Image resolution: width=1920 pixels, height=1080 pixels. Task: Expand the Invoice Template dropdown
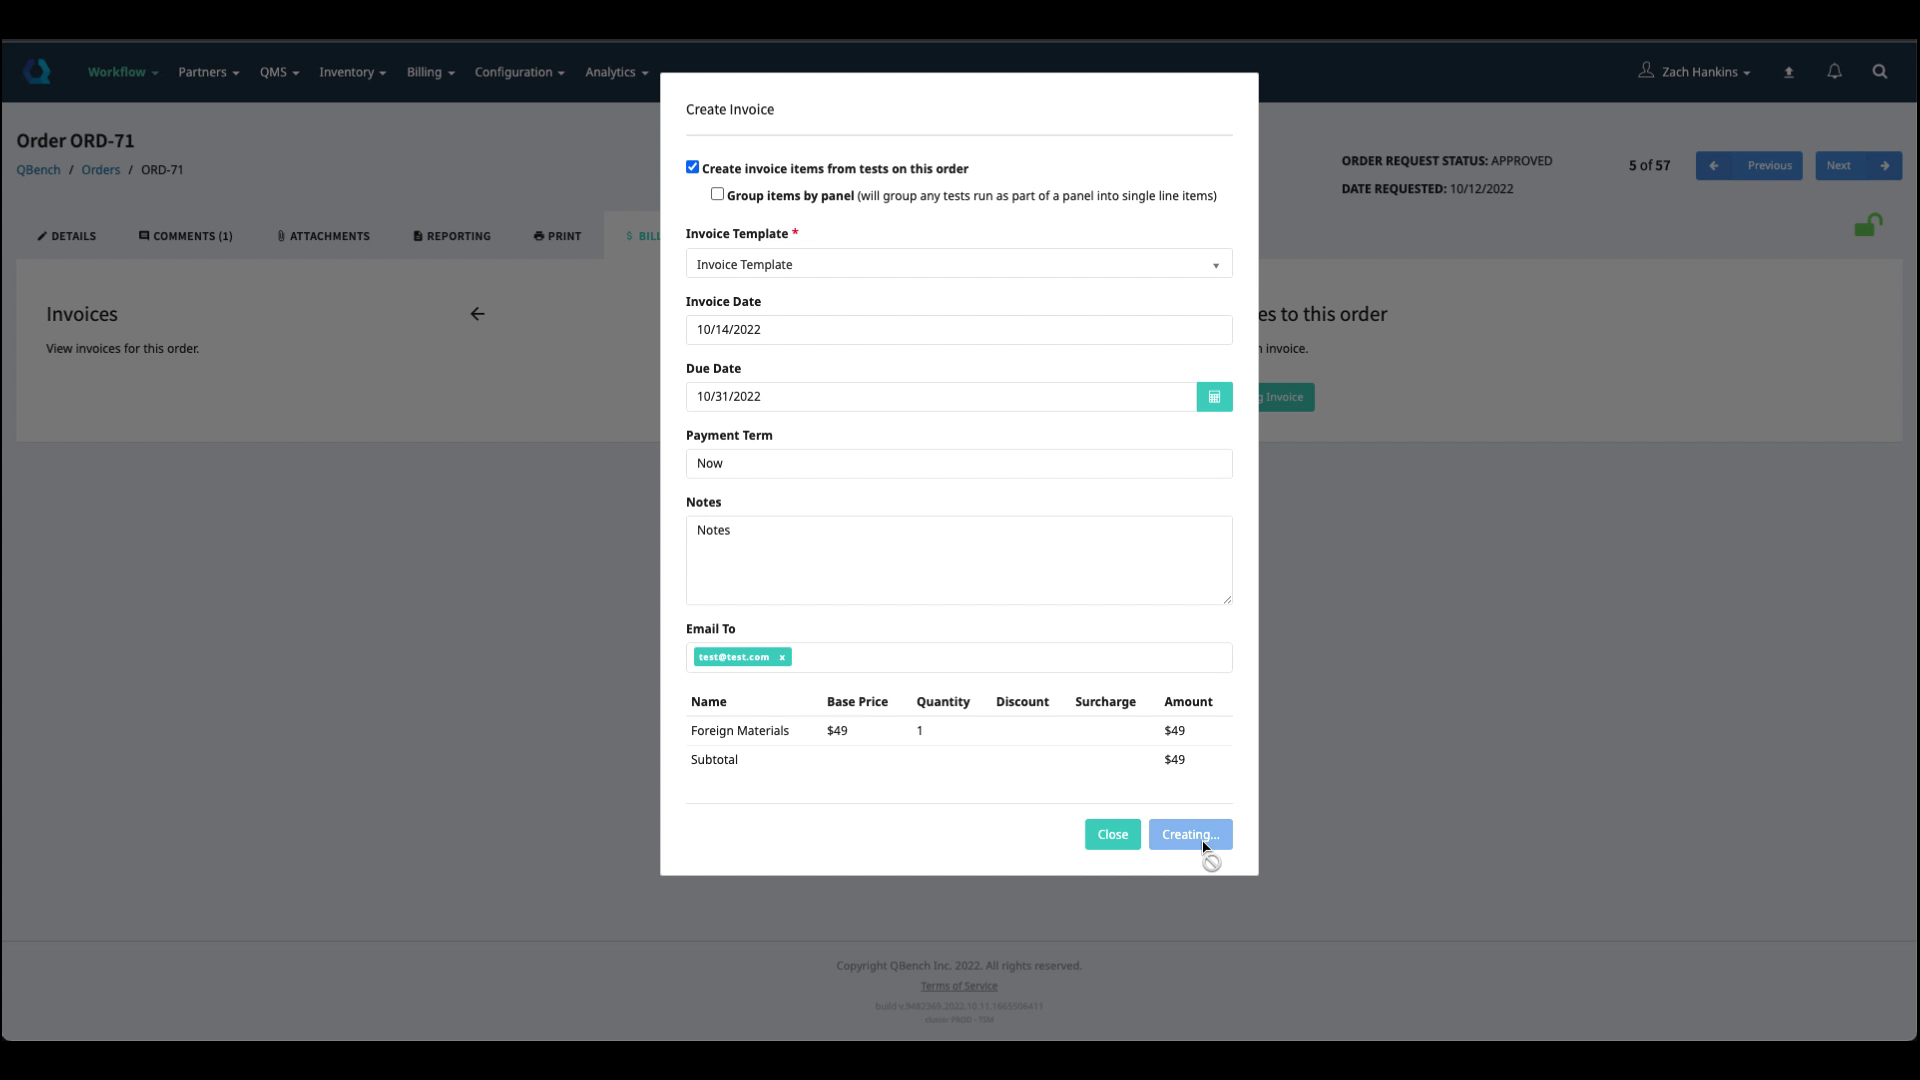(x=958, y=264)
